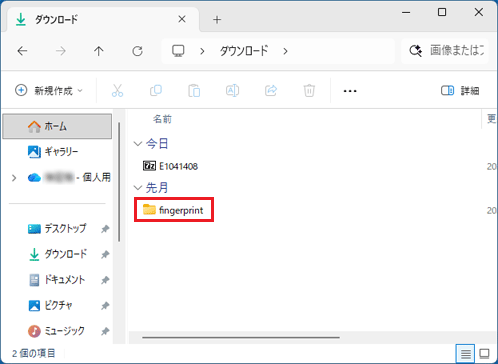Click pin icon beside ドキュメント

(105, 280)
